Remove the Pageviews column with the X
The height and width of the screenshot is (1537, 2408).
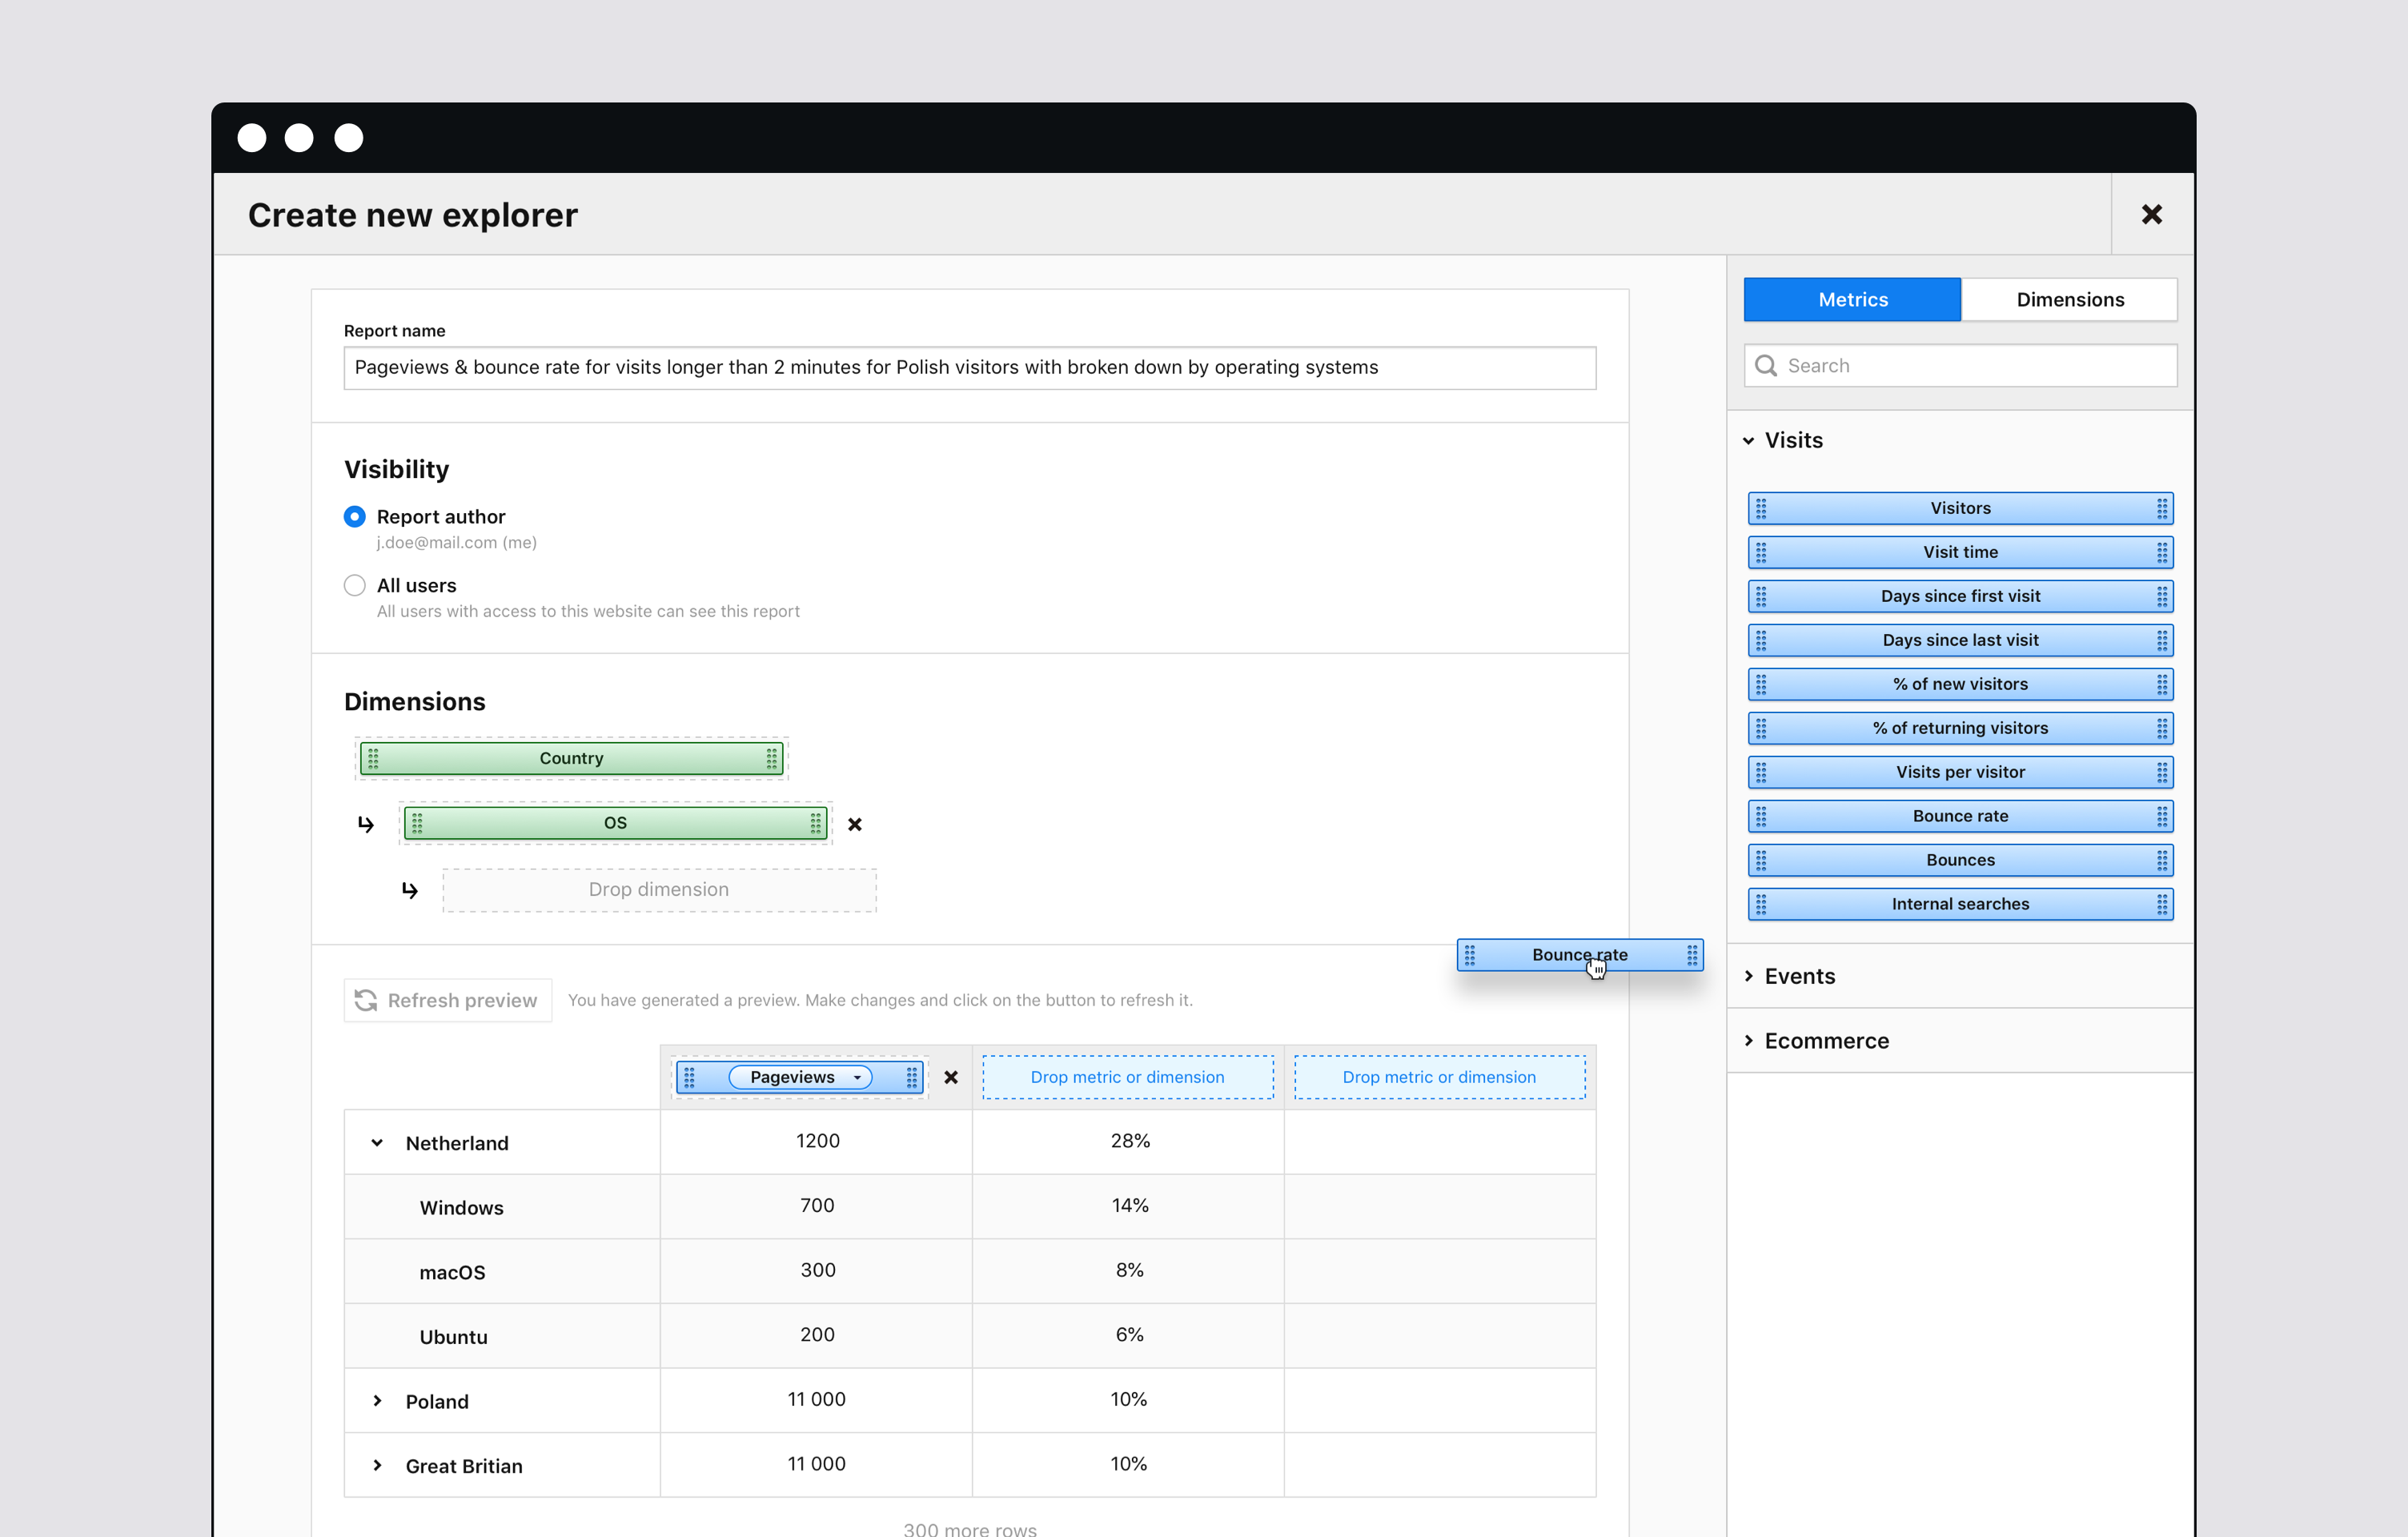coord(950,1077)
